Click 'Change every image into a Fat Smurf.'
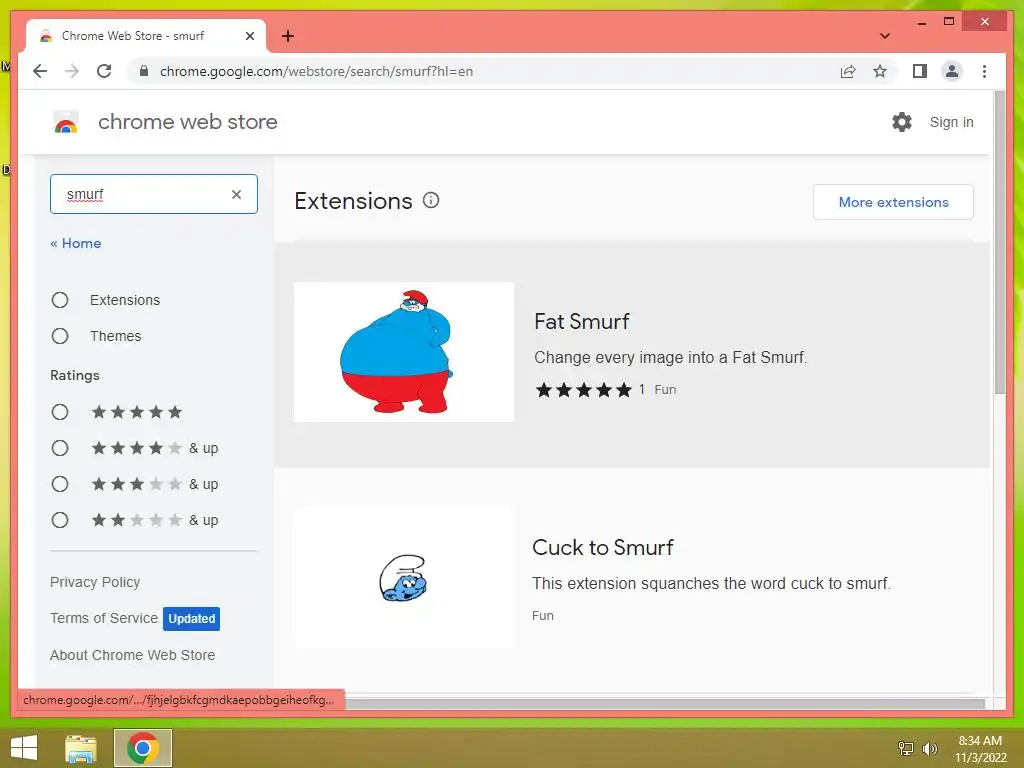Viewport: 1024px width, 768px height. pyautogui.click(x=671, y=357)
